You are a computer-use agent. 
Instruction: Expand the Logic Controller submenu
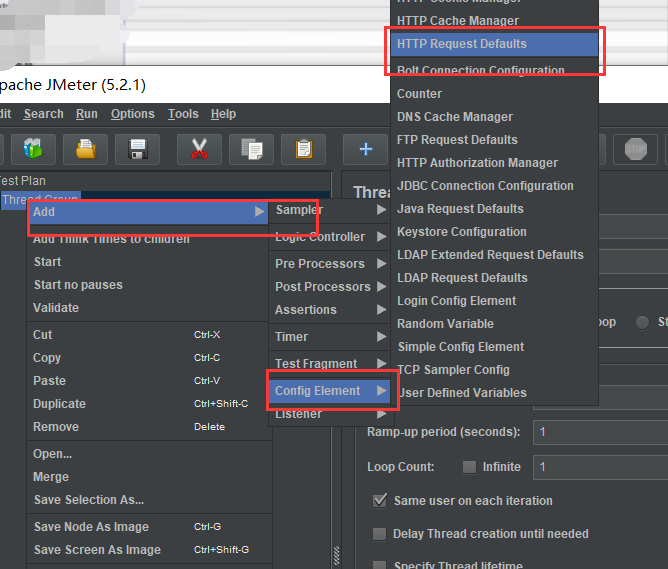click(x=329, y=237)
